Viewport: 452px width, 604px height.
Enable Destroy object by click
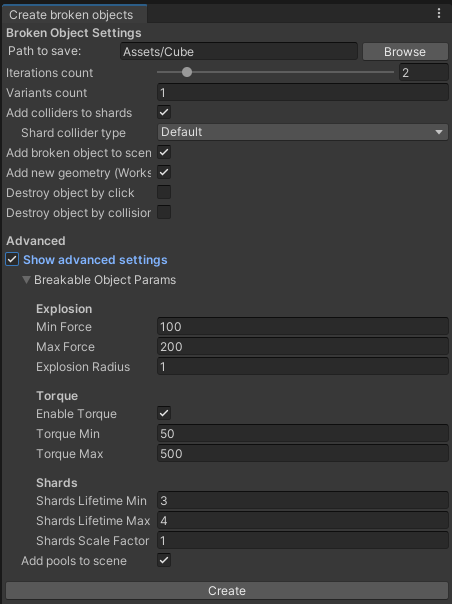164,192
